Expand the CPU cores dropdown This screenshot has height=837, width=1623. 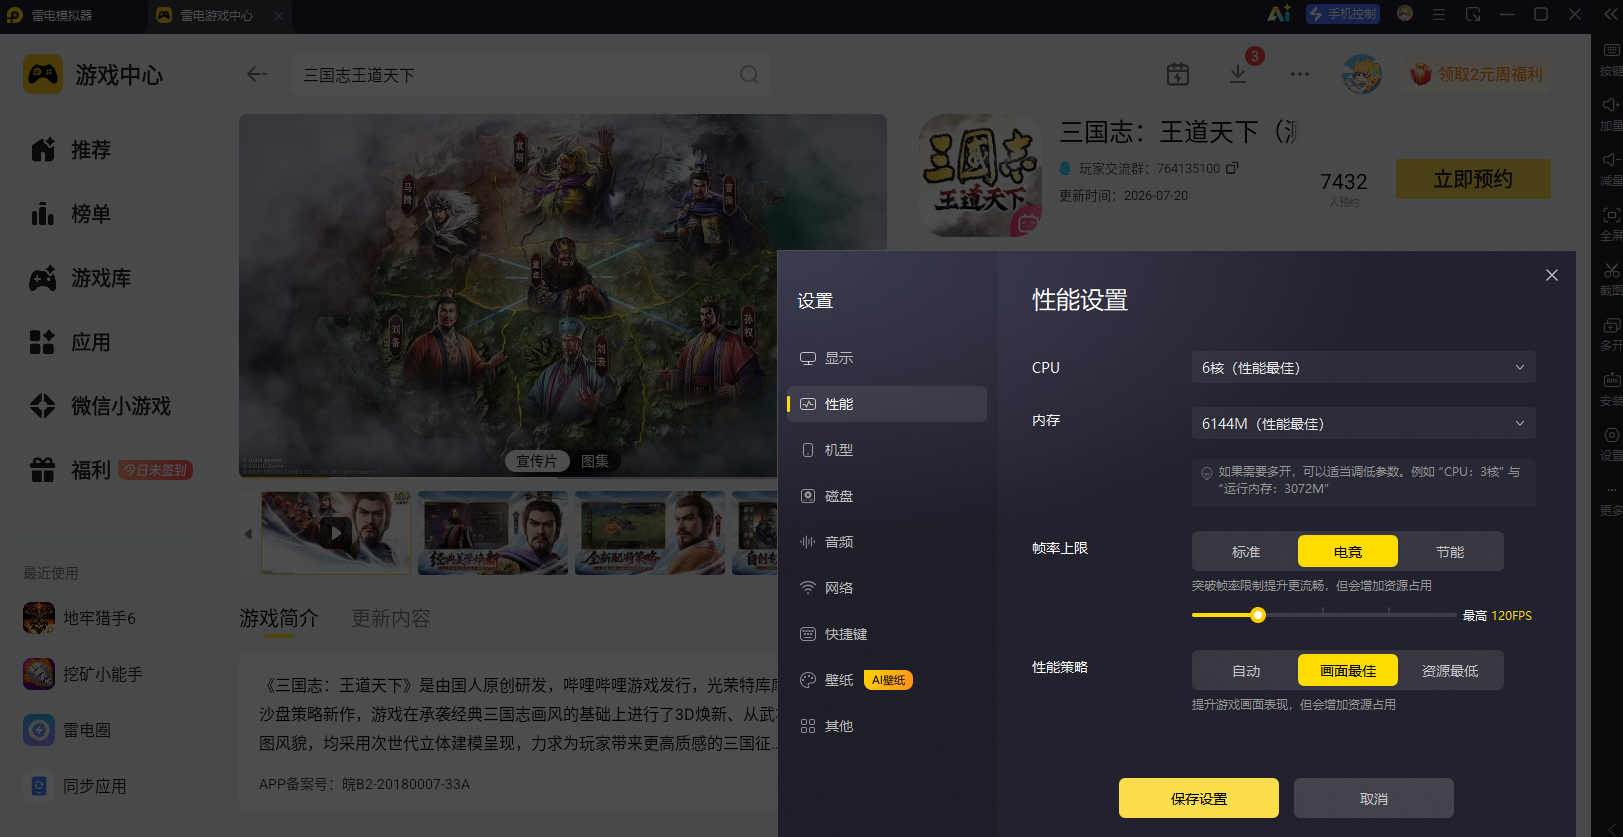coord(1363,368)
